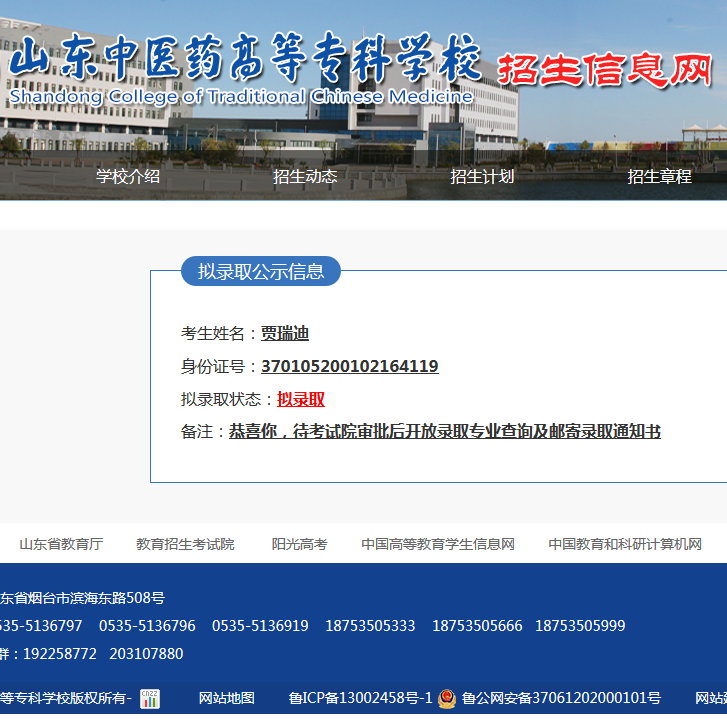Open the 鲁公网安备37061202000101号 link
Viewport: 727px width, 727px height.
[561, 698]
